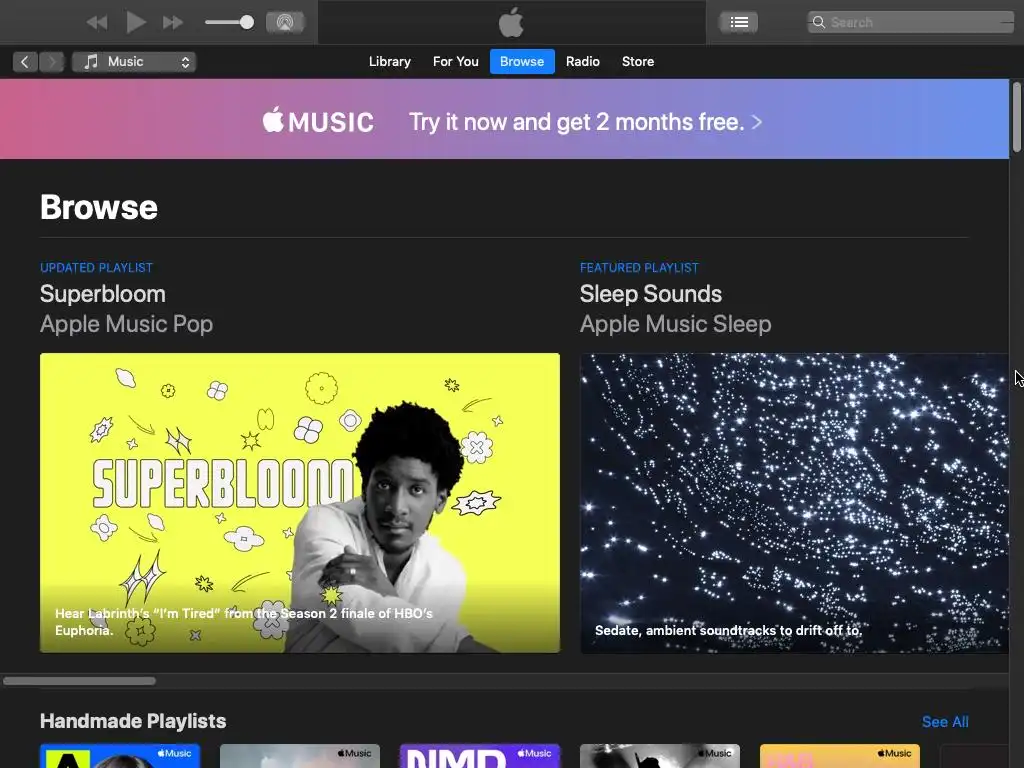
Task: Go forward with the right arrow
Action: (x=52, y=62)
